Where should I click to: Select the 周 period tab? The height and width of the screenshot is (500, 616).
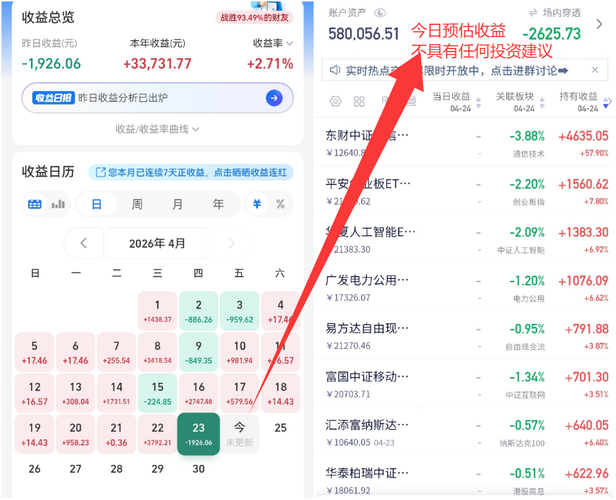(137, 204)
